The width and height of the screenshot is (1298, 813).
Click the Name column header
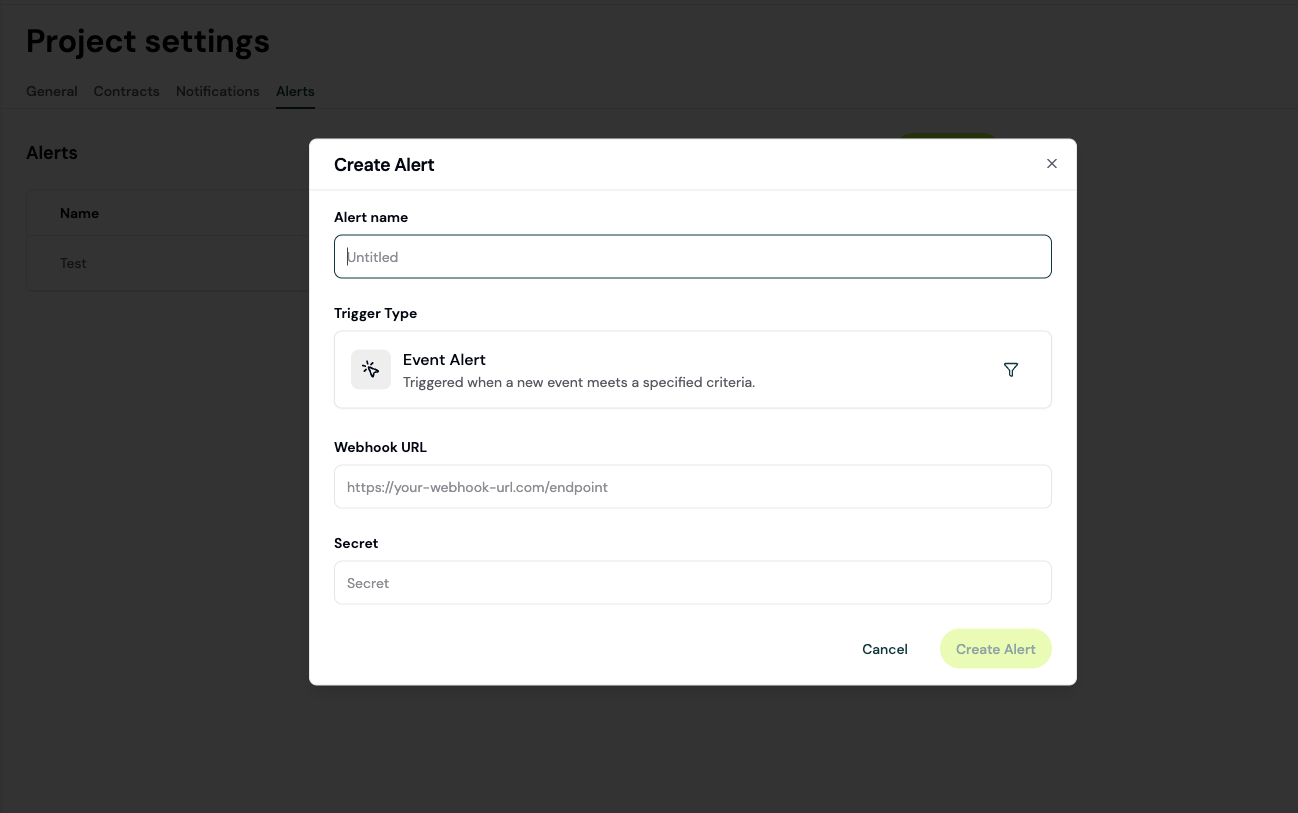(x=79, y=213)
